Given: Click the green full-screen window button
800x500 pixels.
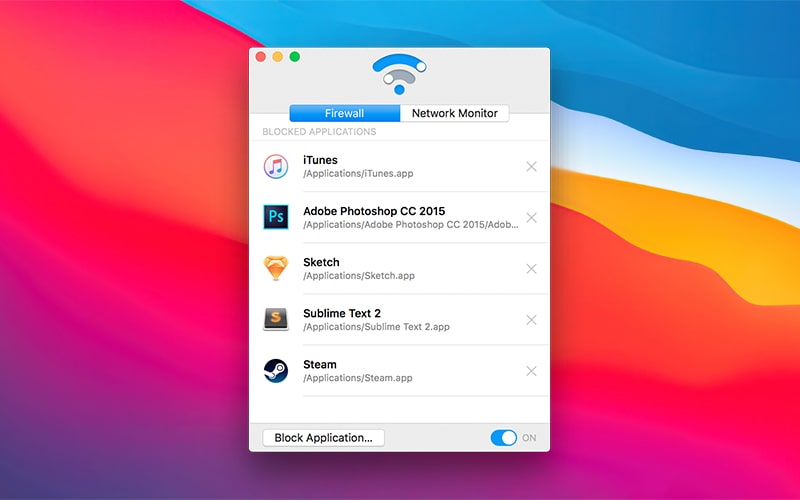Looking at the screenshot, I should pyautogui.click(x=295, y=57).
